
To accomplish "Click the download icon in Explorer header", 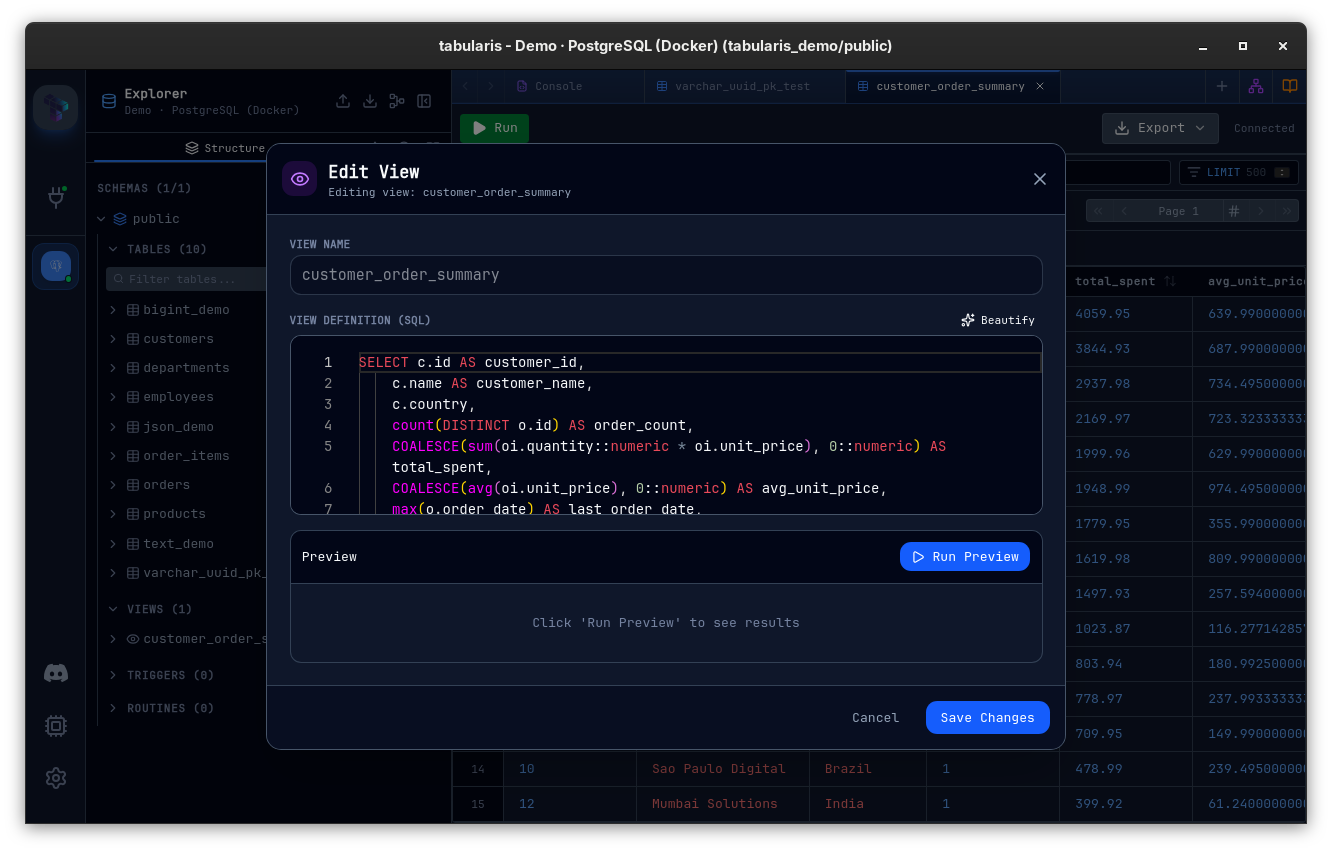I will [x=370, y=101].
